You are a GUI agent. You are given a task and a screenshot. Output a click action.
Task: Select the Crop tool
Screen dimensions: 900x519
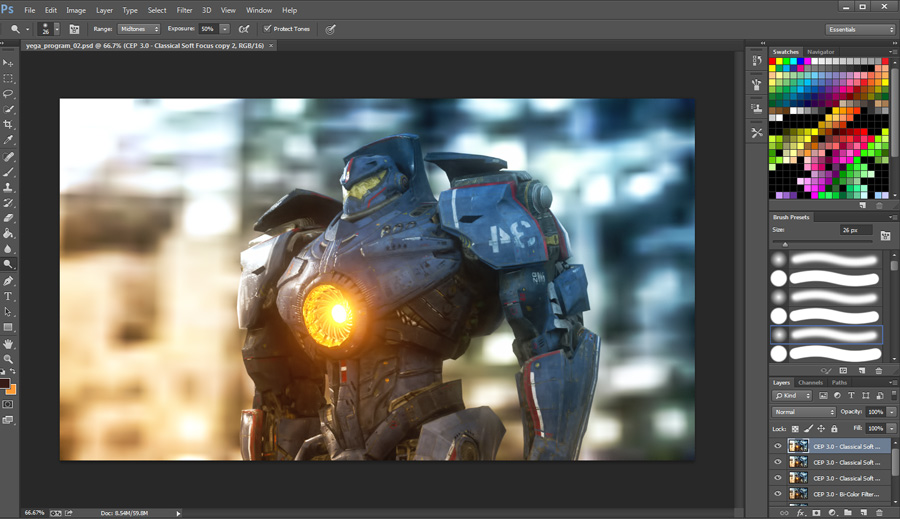click(x=8, y=125)
